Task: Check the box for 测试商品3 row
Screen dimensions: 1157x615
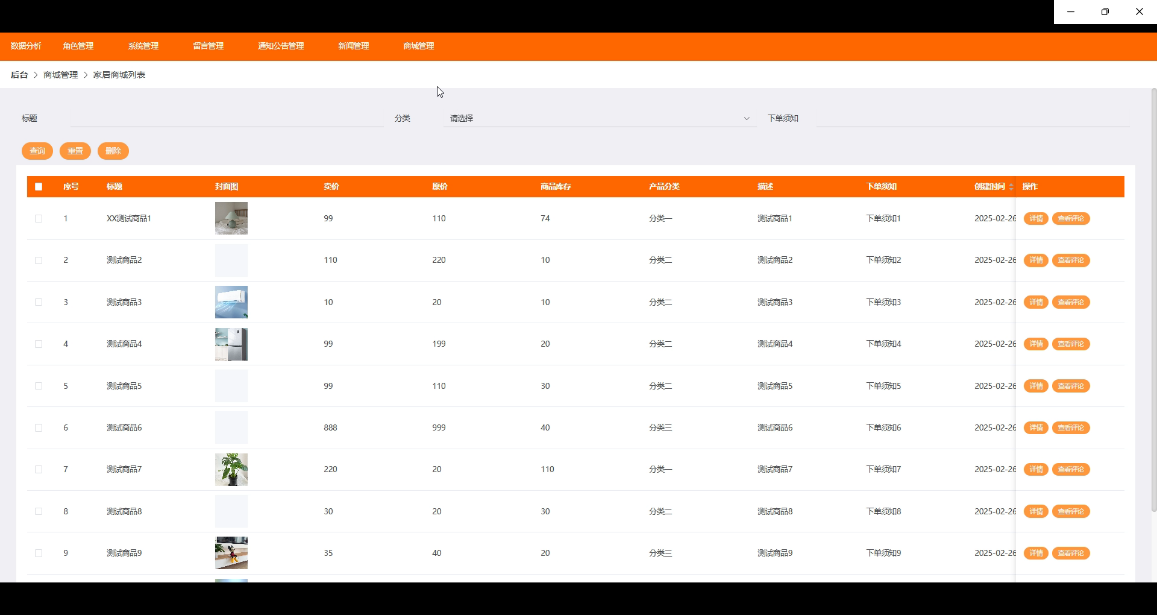Action: 38,302
